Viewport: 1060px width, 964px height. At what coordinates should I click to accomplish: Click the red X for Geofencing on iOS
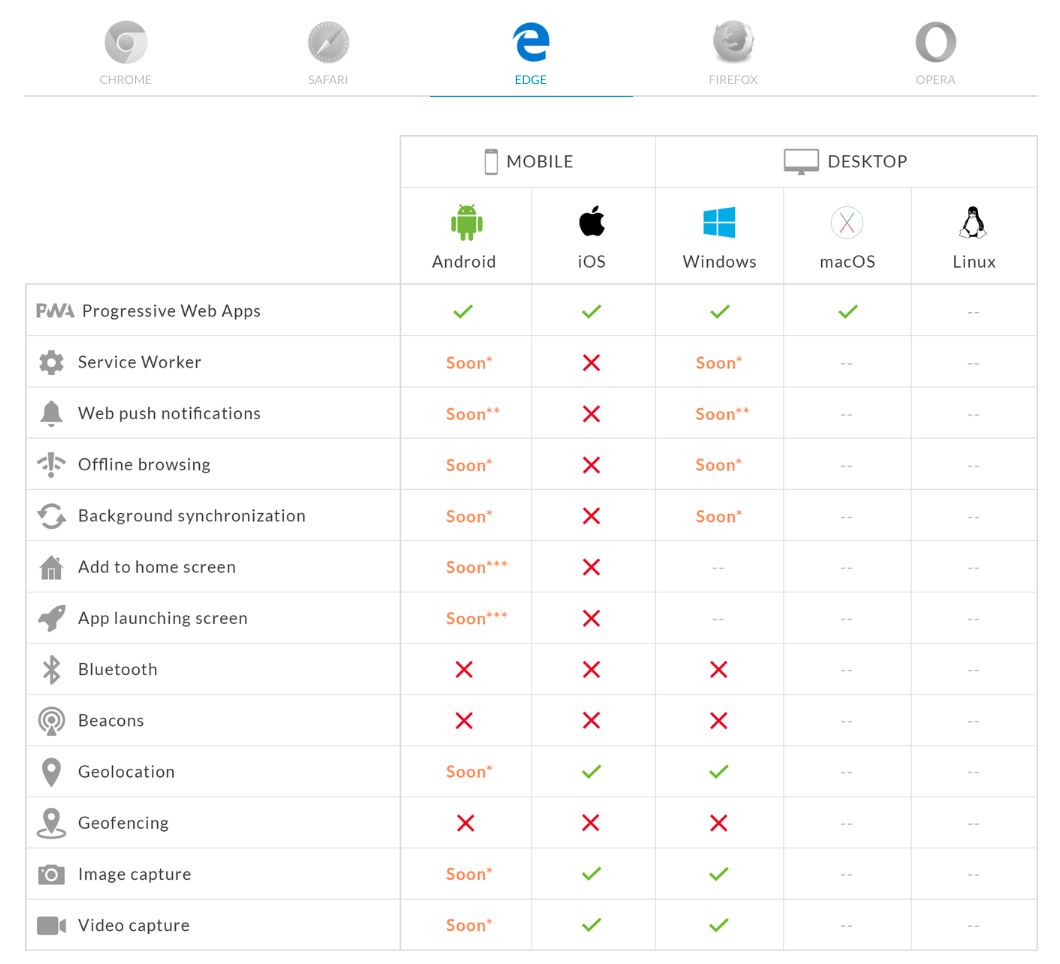(591, 823)
